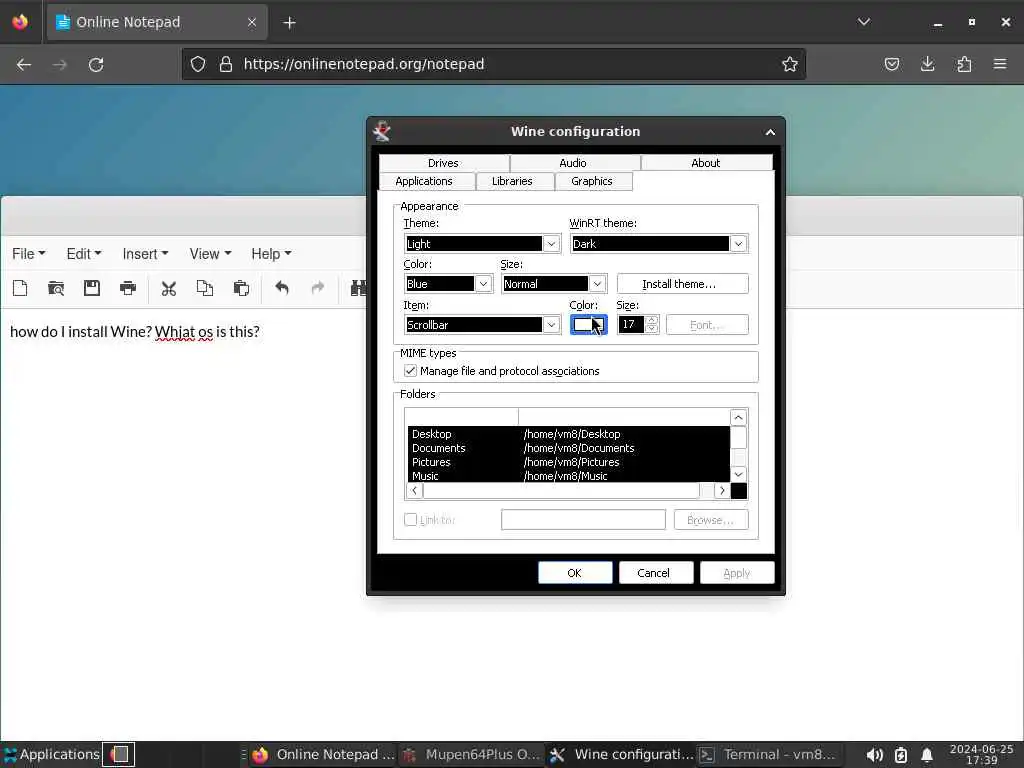
Task: Click the Cancel button in Wine configuration
Action: (654, 573)
